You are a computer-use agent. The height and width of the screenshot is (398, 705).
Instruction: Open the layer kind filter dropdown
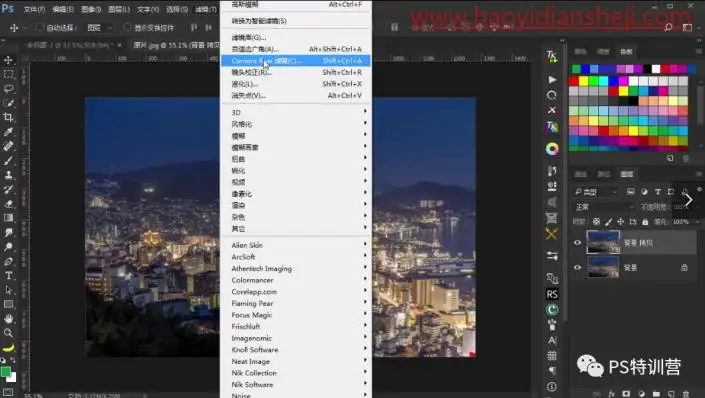(596, 192)
